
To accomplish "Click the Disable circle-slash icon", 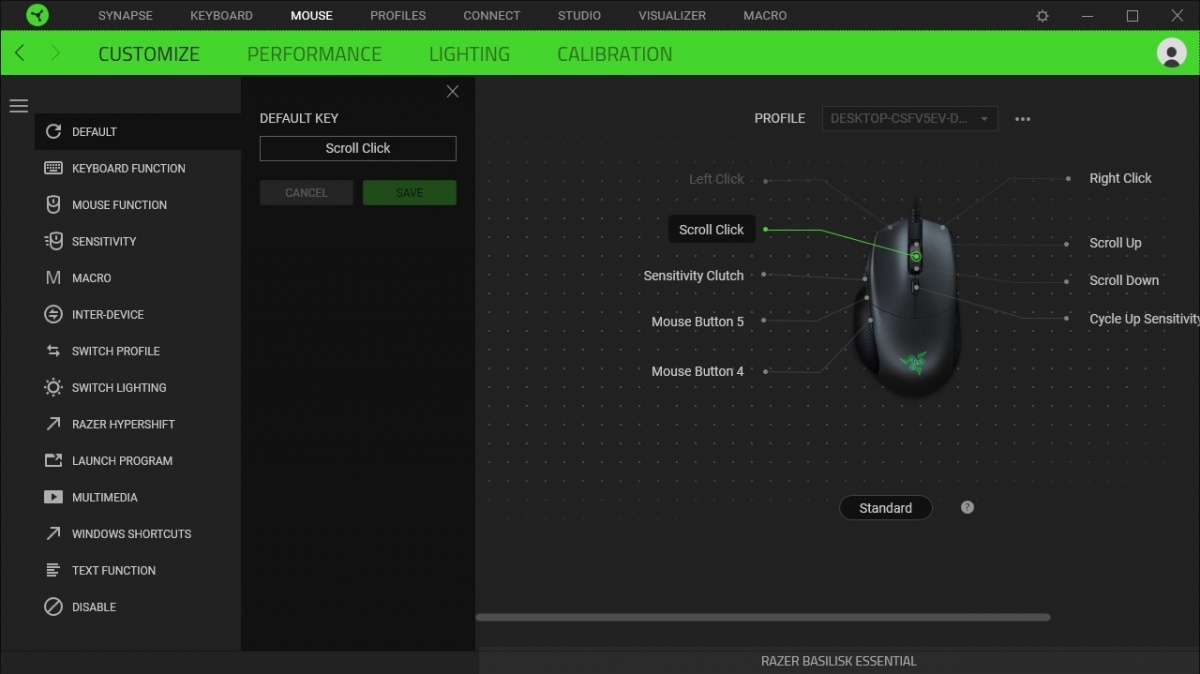I will point(53,606).
